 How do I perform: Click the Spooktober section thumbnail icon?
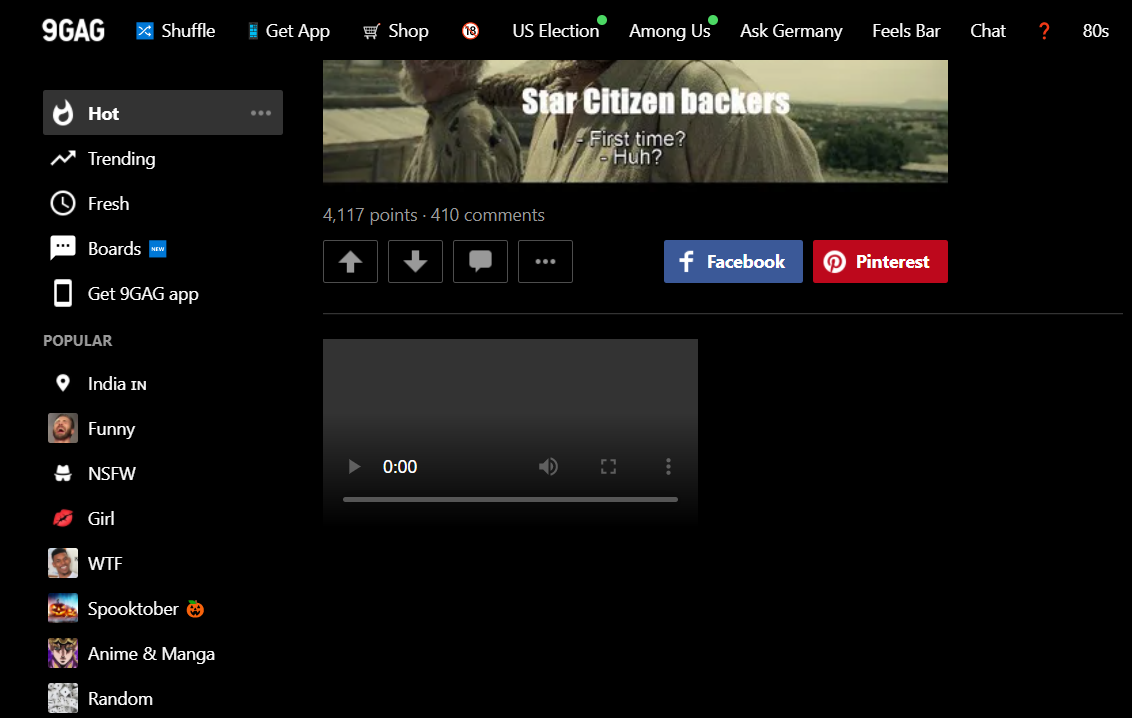click(63, 608)
